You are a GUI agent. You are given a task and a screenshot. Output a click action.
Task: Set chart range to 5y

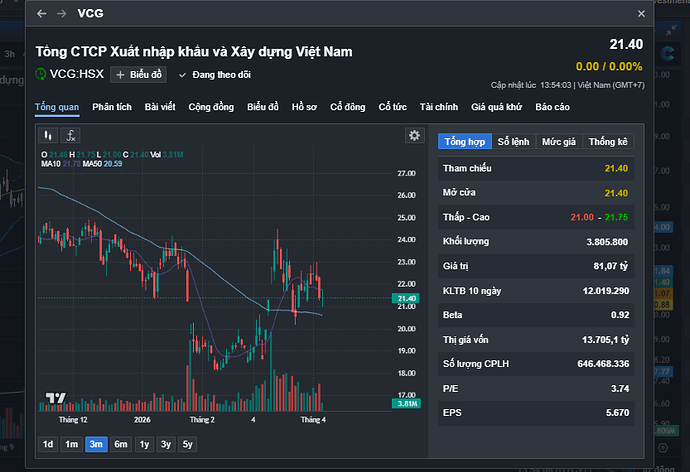coord(188,444)
